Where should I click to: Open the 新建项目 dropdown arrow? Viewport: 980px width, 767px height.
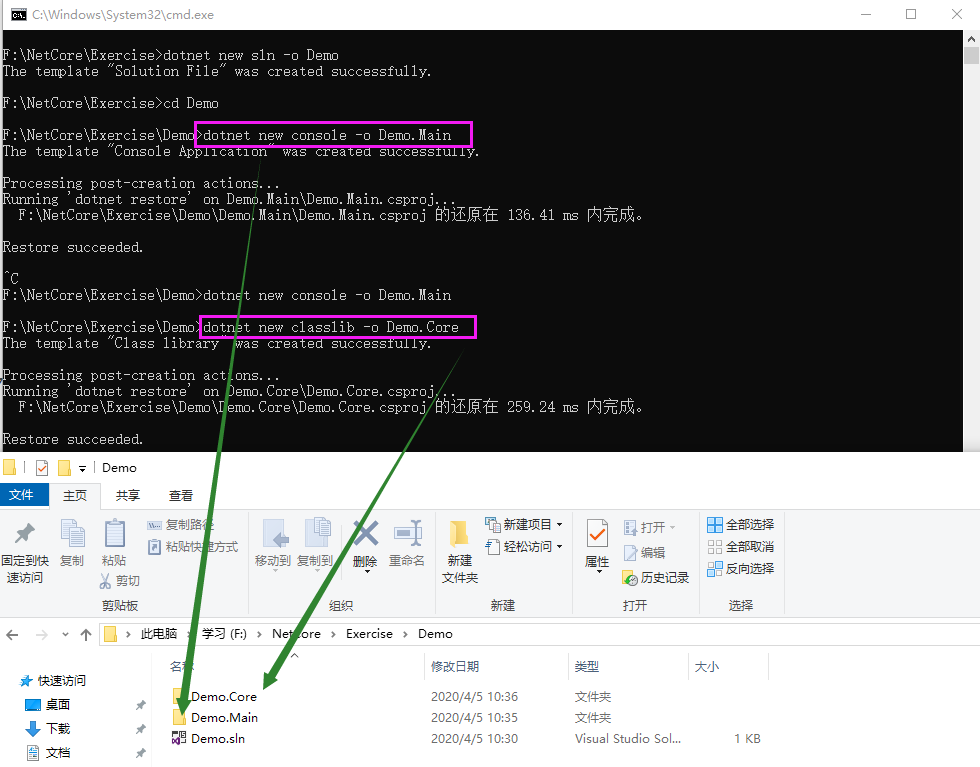click(559, 522)
